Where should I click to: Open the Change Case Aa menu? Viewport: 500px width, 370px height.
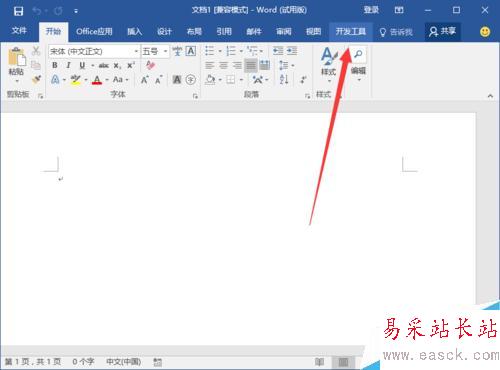[120, 80]
